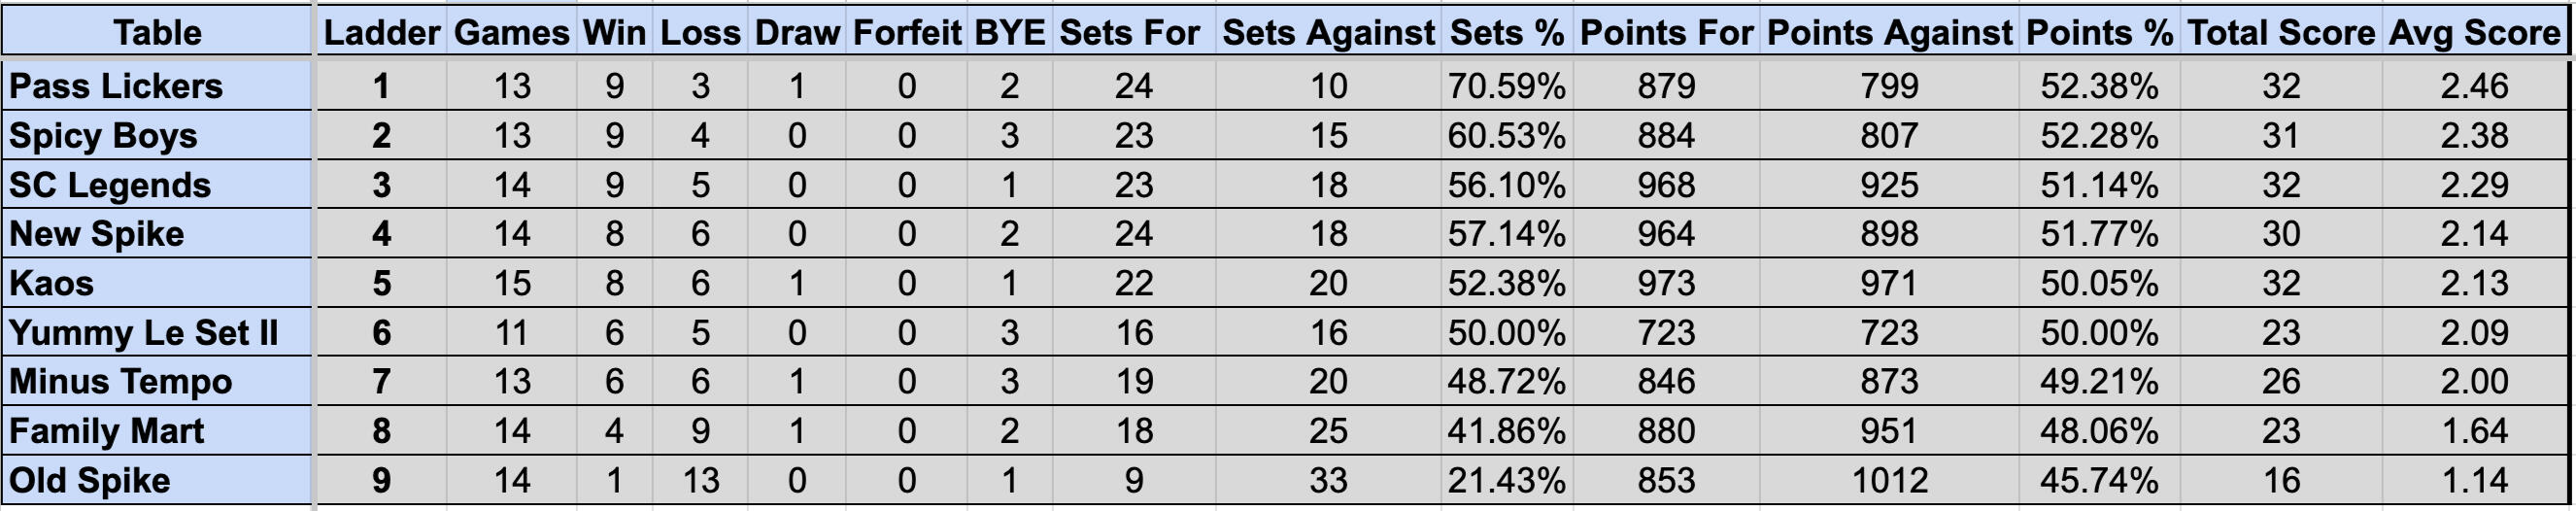Select Family Mart avg score 1.64
The image size is (2576, 511).
(x=2474, y=431)
